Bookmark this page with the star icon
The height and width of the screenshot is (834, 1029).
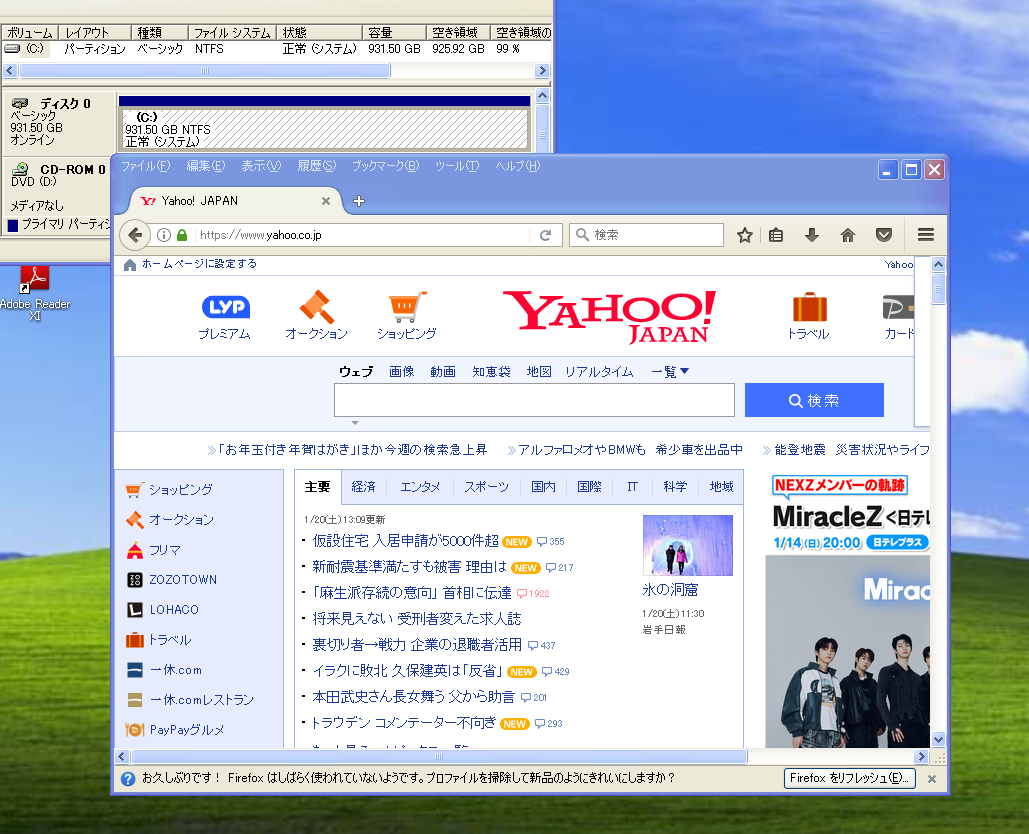(744, 235)
